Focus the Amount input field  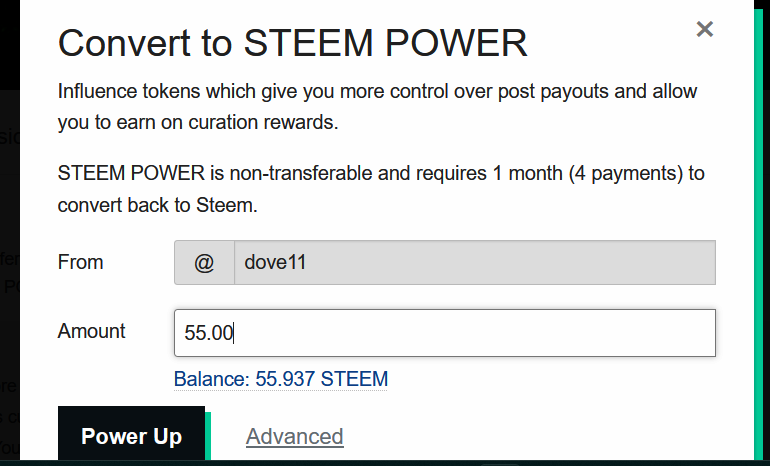[444, 333]
